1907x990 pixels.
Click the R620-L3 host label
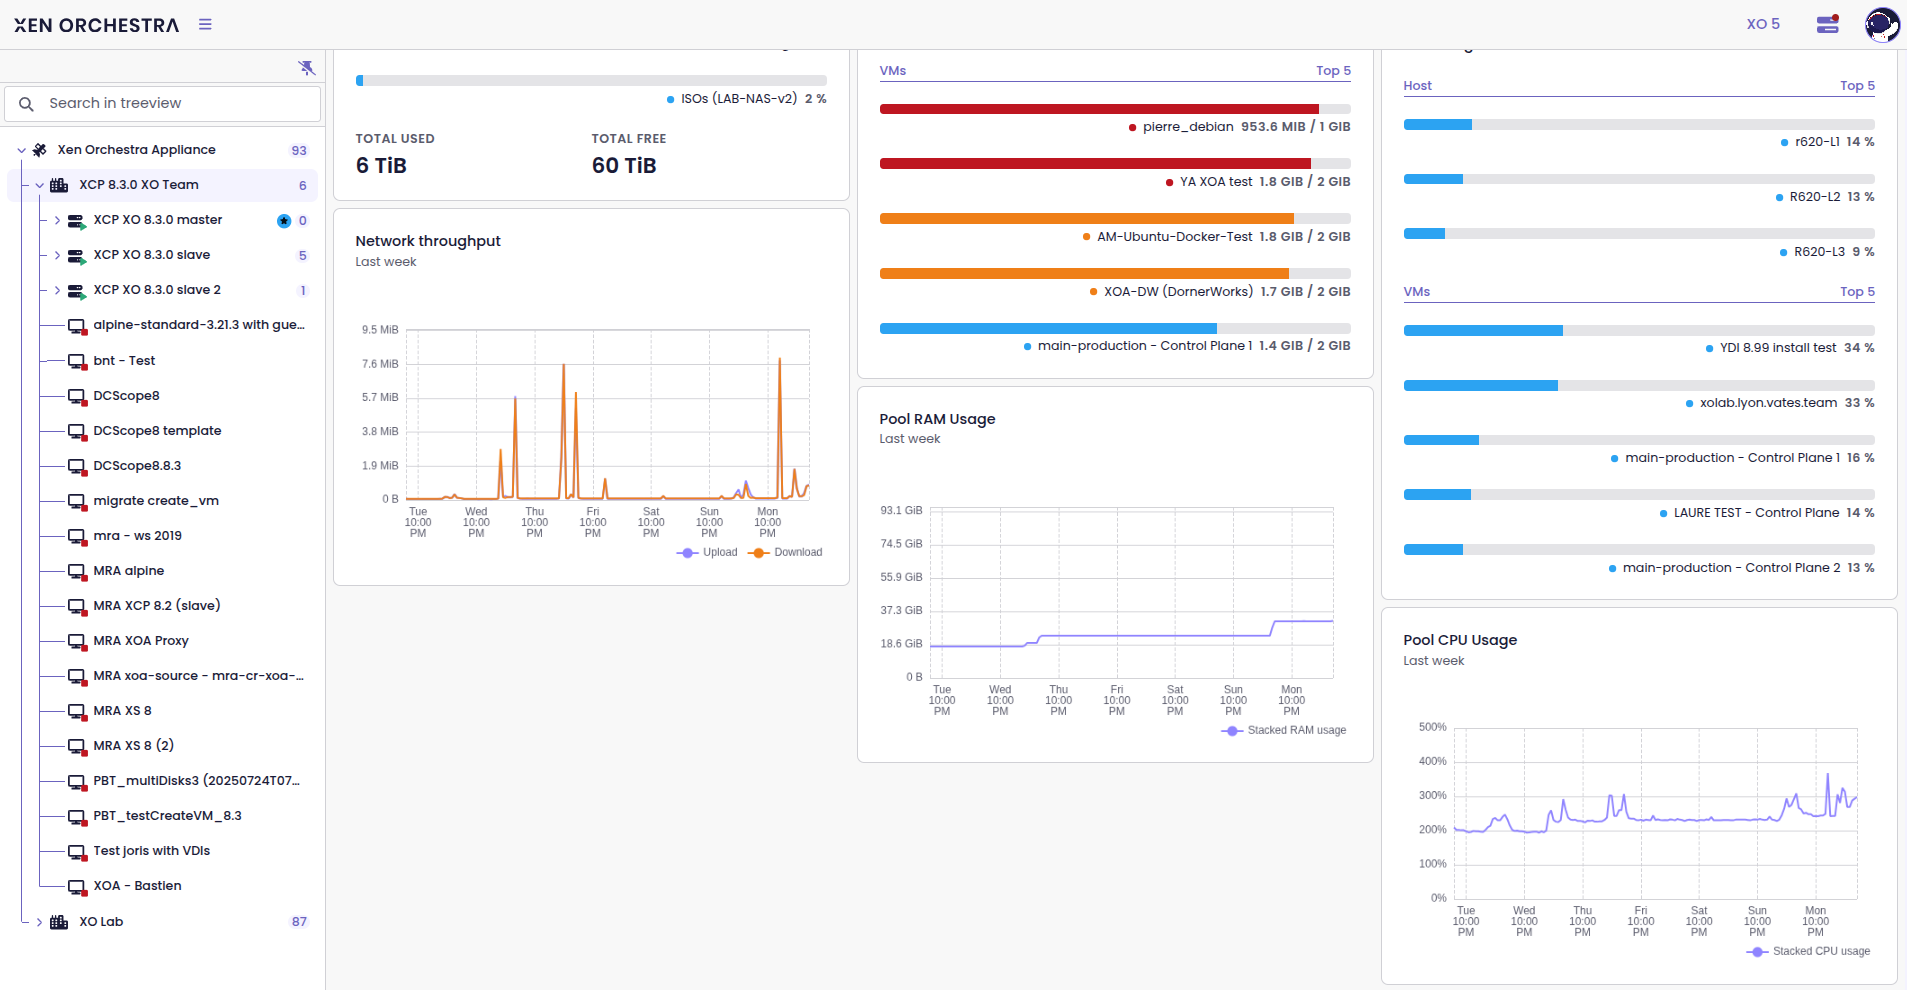coord(1819,252)
